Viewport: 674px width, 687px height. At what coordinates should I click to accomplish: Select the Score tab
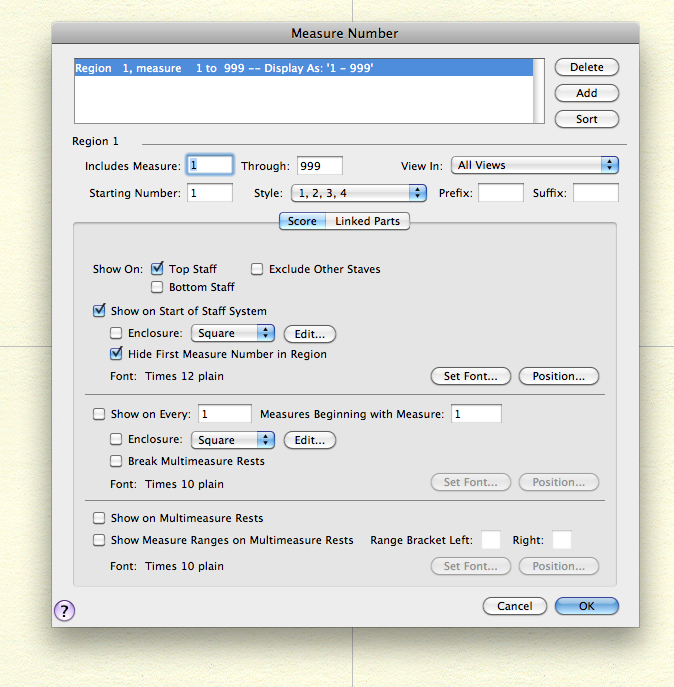click(302, 221)
